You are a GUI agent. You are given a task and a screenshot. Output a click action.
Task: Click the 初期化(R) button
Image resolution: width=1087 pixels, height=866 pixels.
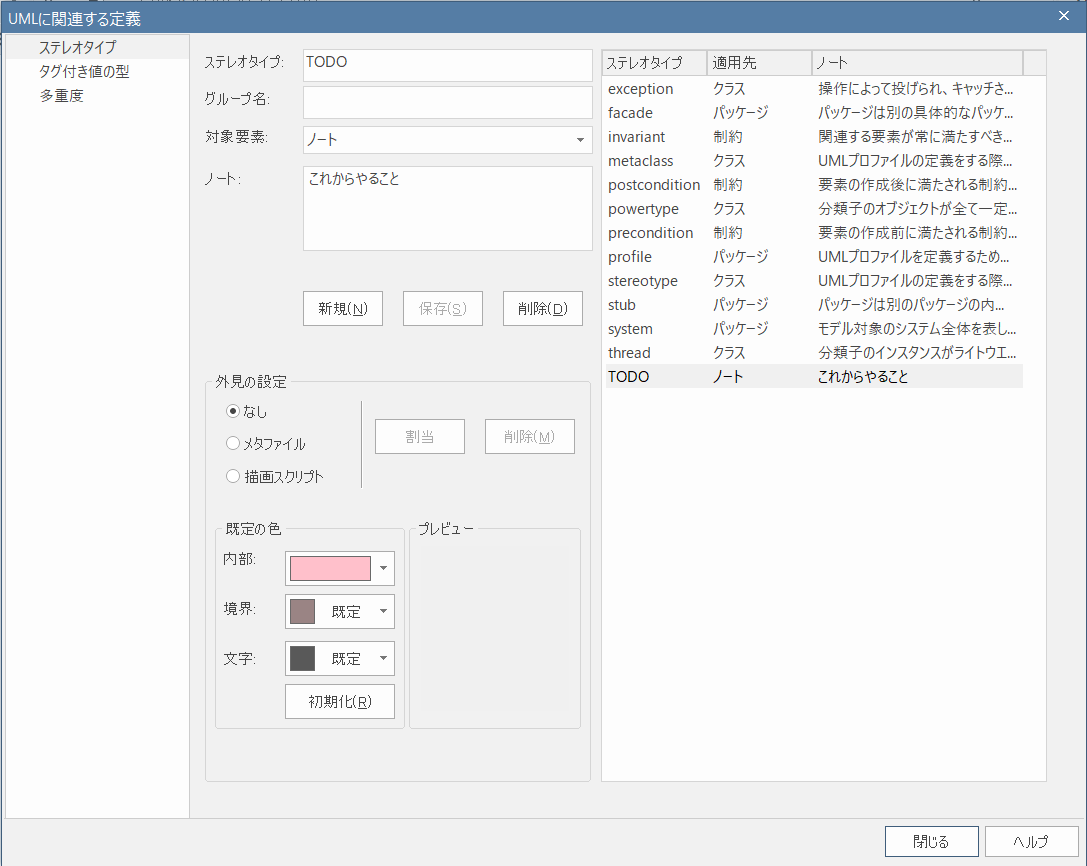(x=340, y=702)
